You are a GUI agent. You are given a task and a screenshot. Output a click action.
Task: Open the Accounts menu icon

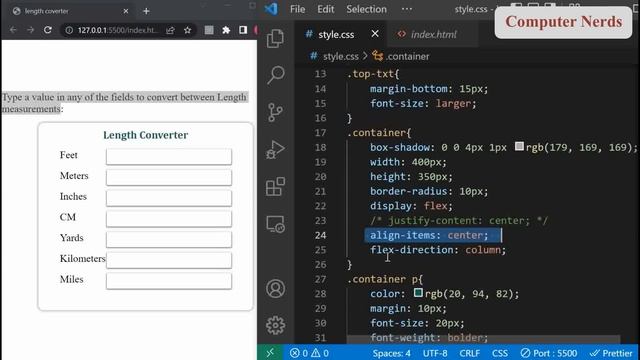pyautogui.click(x=276, y=289)
